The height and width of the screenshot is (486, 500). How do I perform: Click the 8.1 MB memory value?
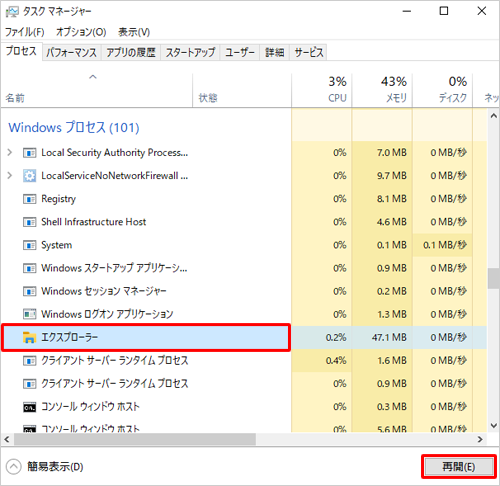pyautogui.click(x=392, y=199)
